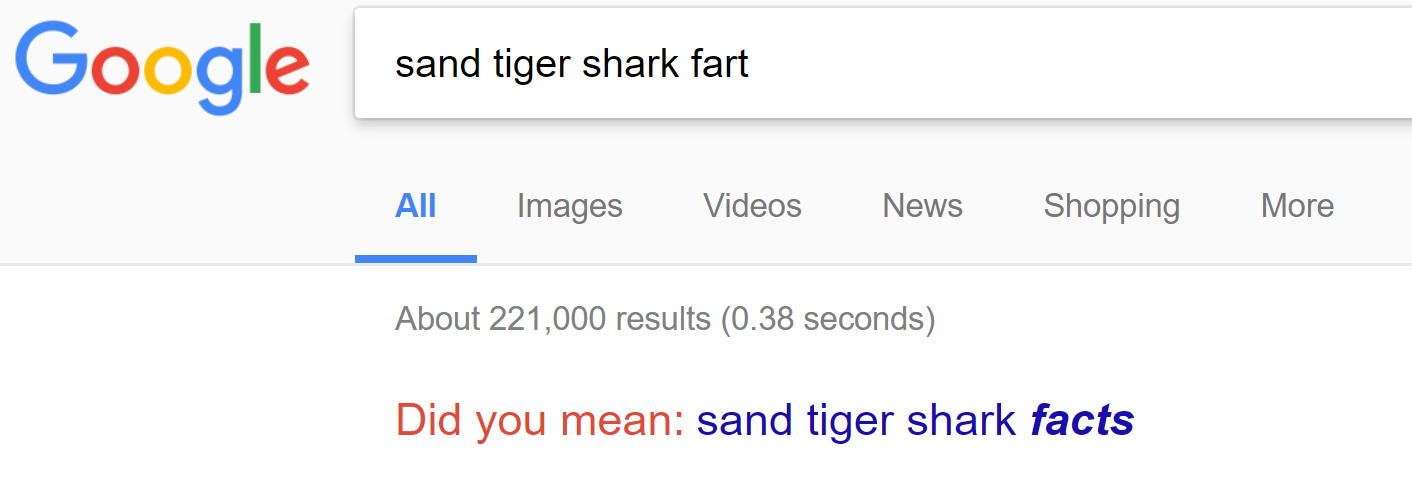Viewport: 1412px width, 493px height.
Task: Click the "About 221,000 results" text
Action: [552, 319]
